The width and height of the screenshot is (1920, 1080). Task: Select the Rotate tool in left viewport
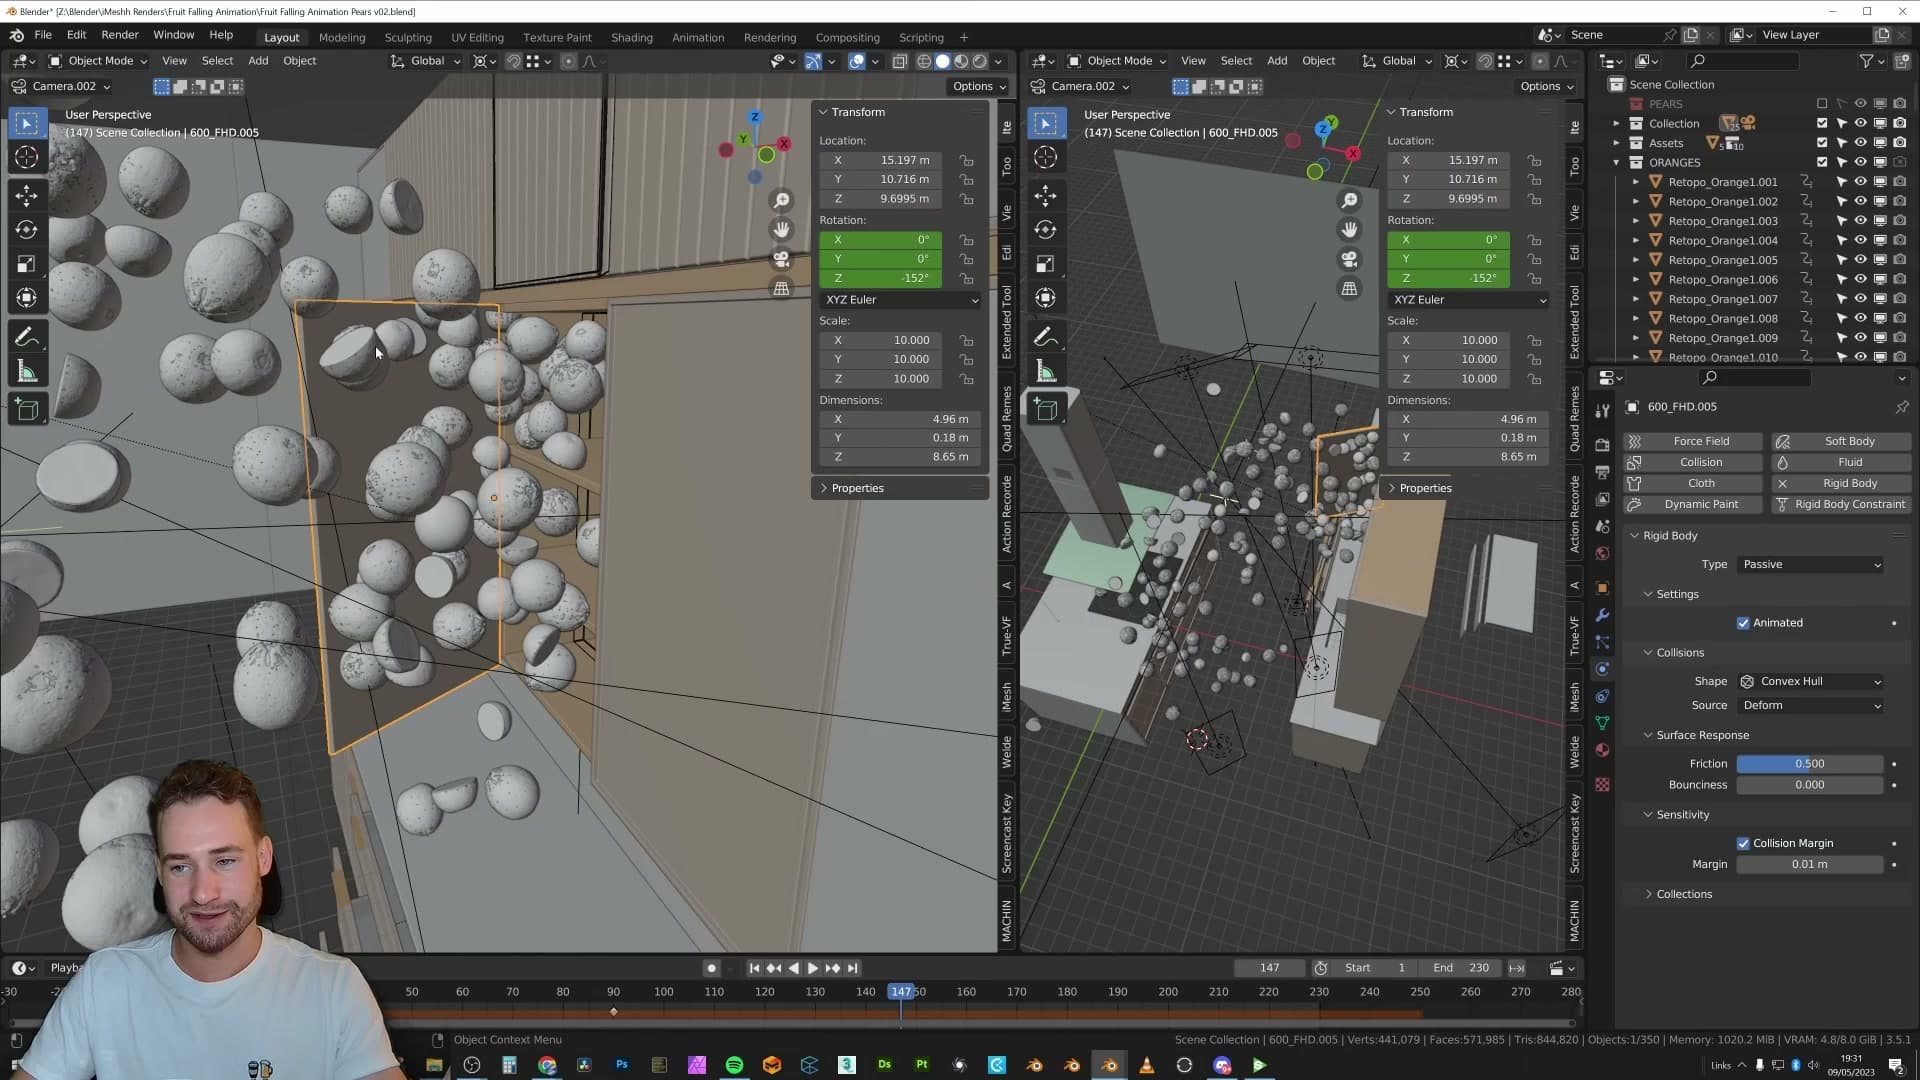pos(27,229)
